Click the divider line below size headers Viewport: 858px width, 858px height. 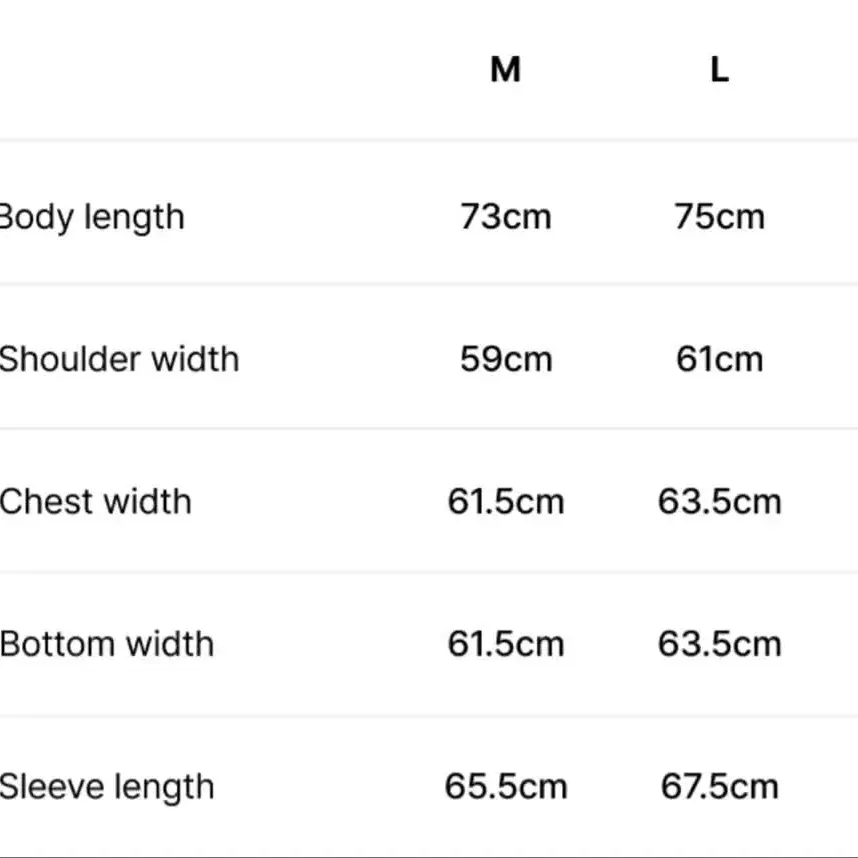tap(429, 141)
